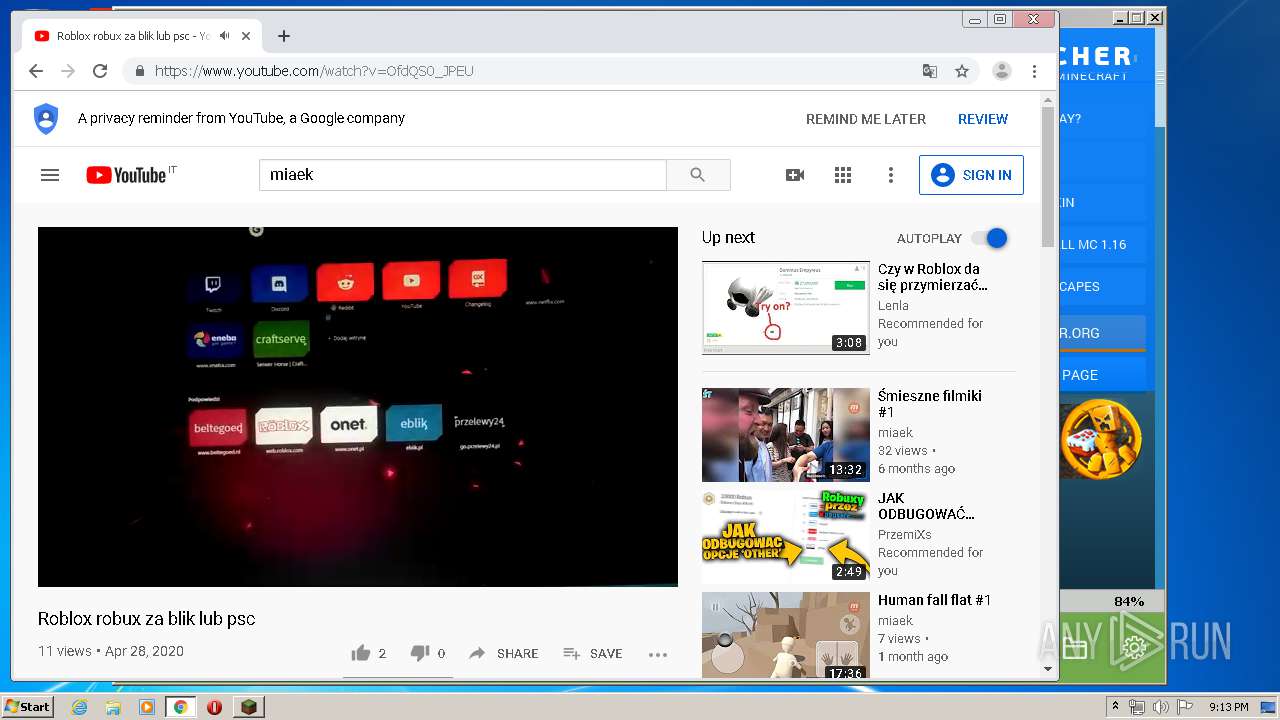This screenshot has width=1280, height=720.
Task: Go forward in Chrome browser
Action: 68,71
